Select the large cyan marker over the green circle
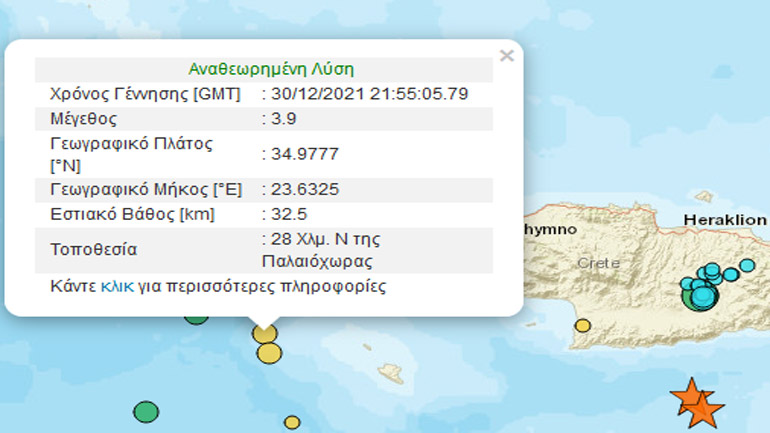Screen dimensions: 770x433 pos(704,297)
